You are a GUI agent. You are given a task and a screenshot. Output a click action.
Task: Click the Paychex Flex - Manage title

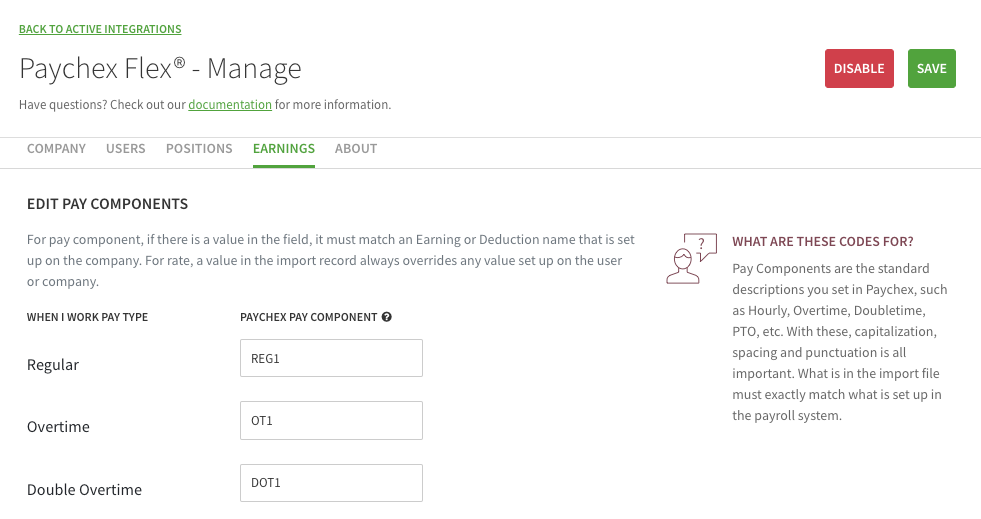pos(160,68)
